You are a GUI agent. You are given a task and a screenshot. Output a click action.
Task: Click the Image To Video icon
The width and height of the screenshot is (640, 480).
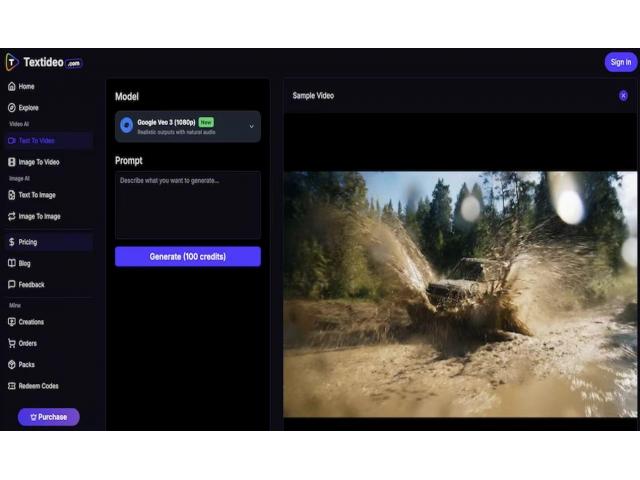[12, 162]
